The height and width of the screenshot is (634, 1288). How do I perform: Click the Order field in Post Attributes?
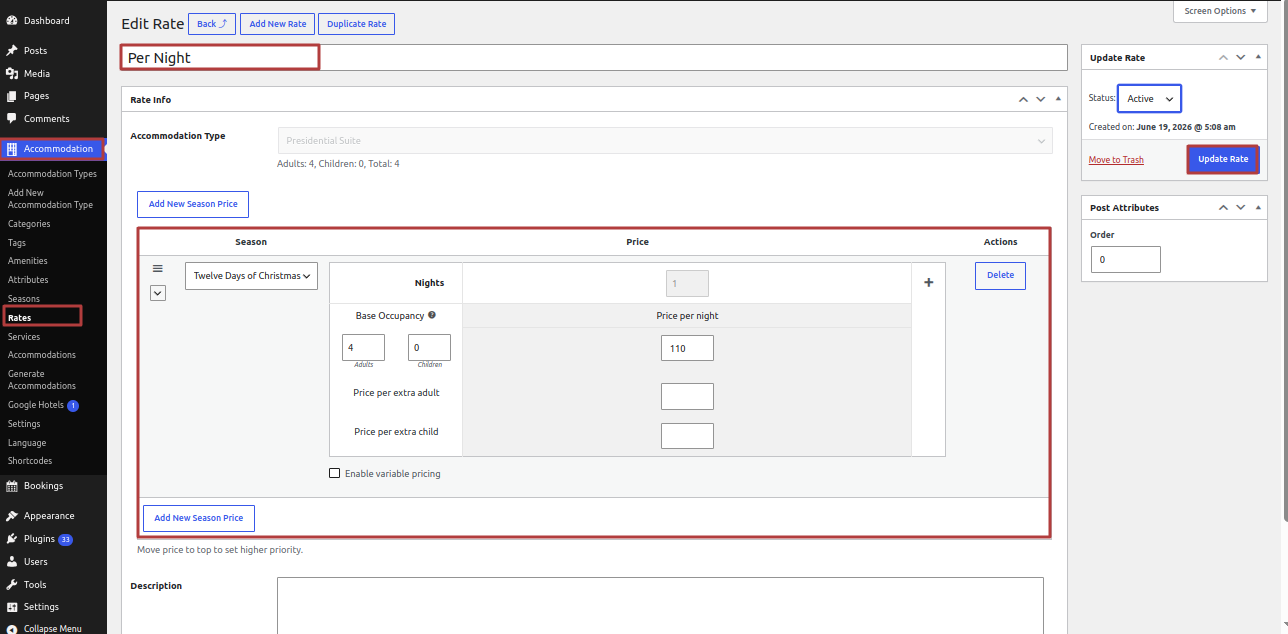pos(1125,259)
